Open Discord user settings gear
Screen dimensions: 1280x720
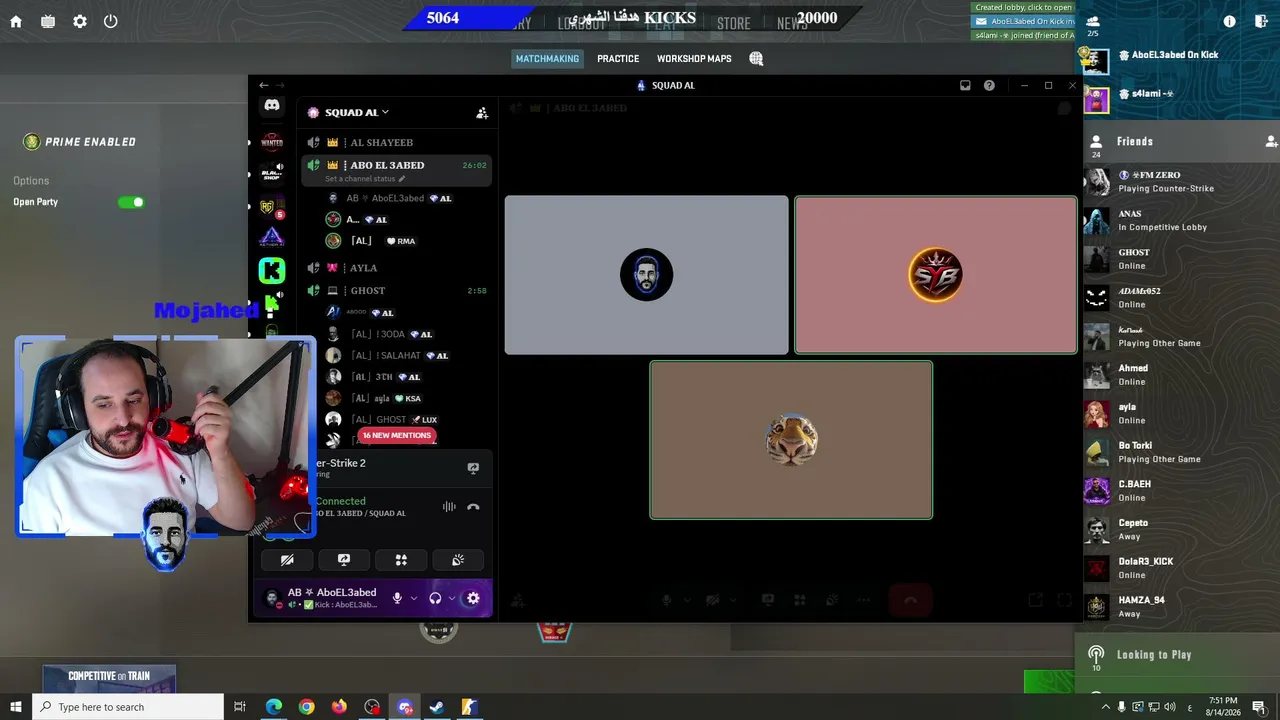473,598
